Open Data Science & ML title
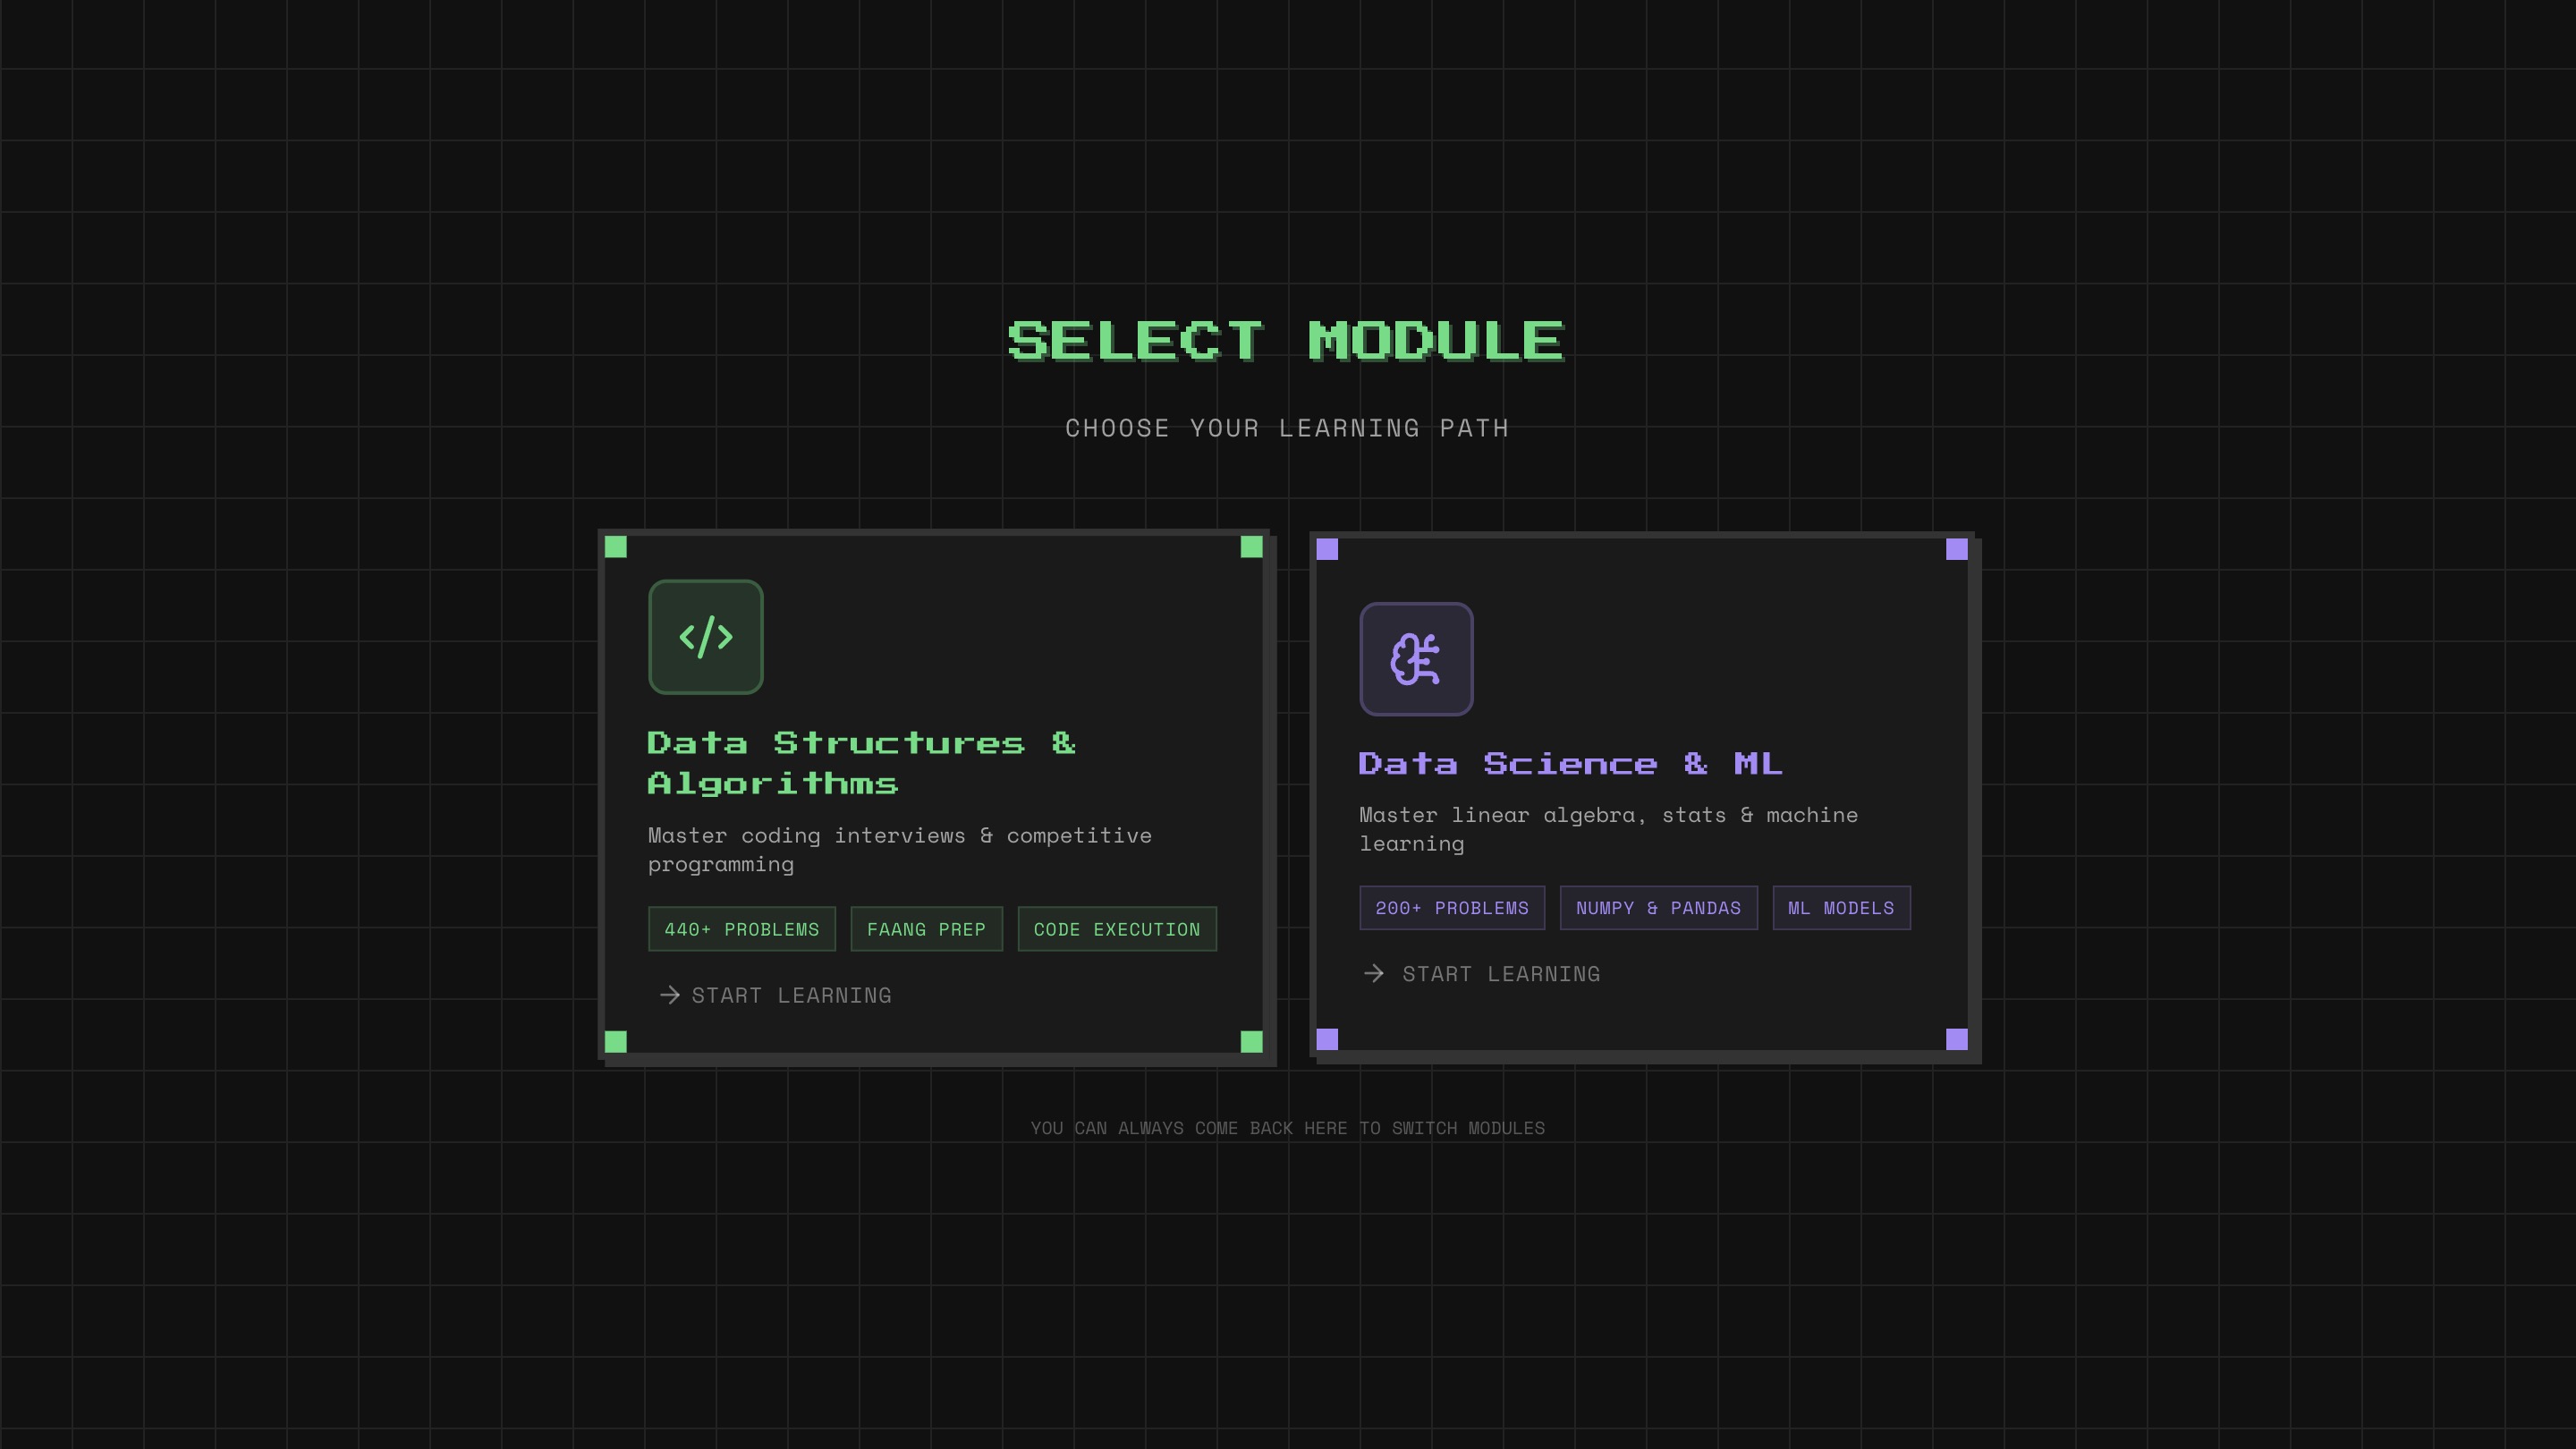Screen dimensions: 2576x1449 point(1570,764)
